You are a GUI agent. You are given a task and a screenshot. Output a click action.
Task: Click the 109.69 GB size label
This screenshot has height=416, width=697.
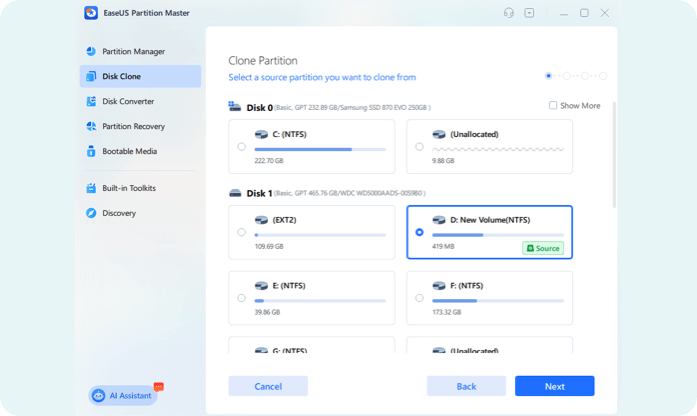(x=269, y=247)
